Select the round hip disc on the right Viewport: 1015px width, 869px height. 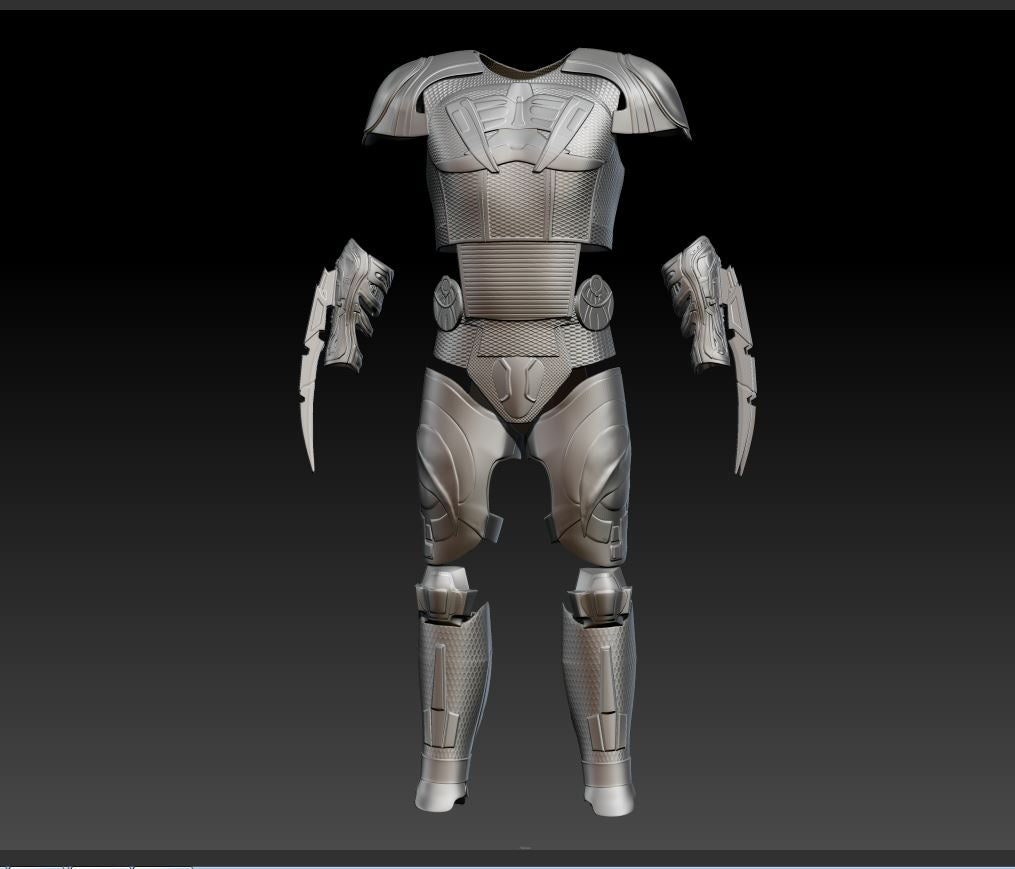pyautogui.click(x=592, y=298)
